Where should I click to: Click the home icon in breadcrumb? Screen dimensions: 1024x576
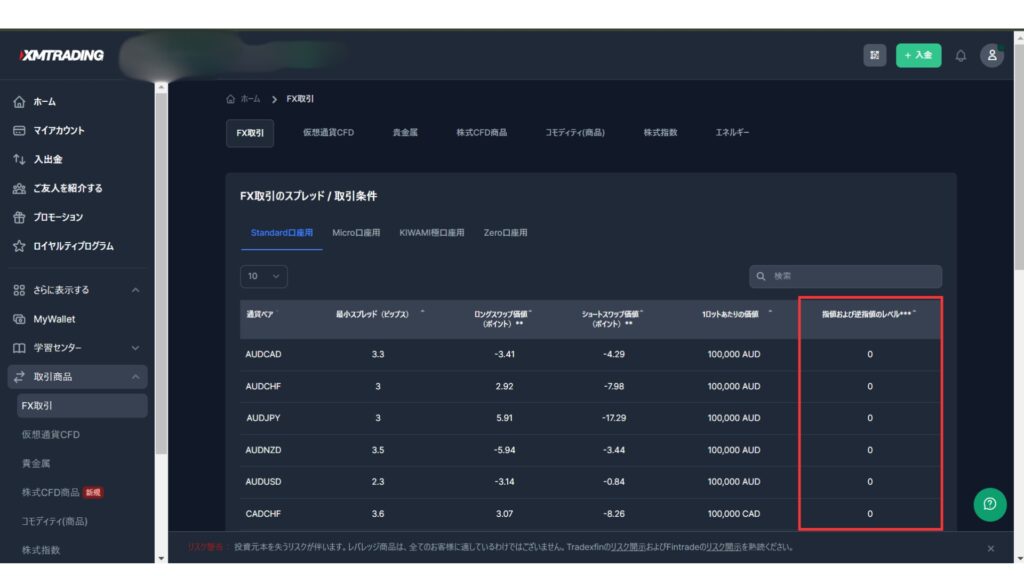(231, 99)
